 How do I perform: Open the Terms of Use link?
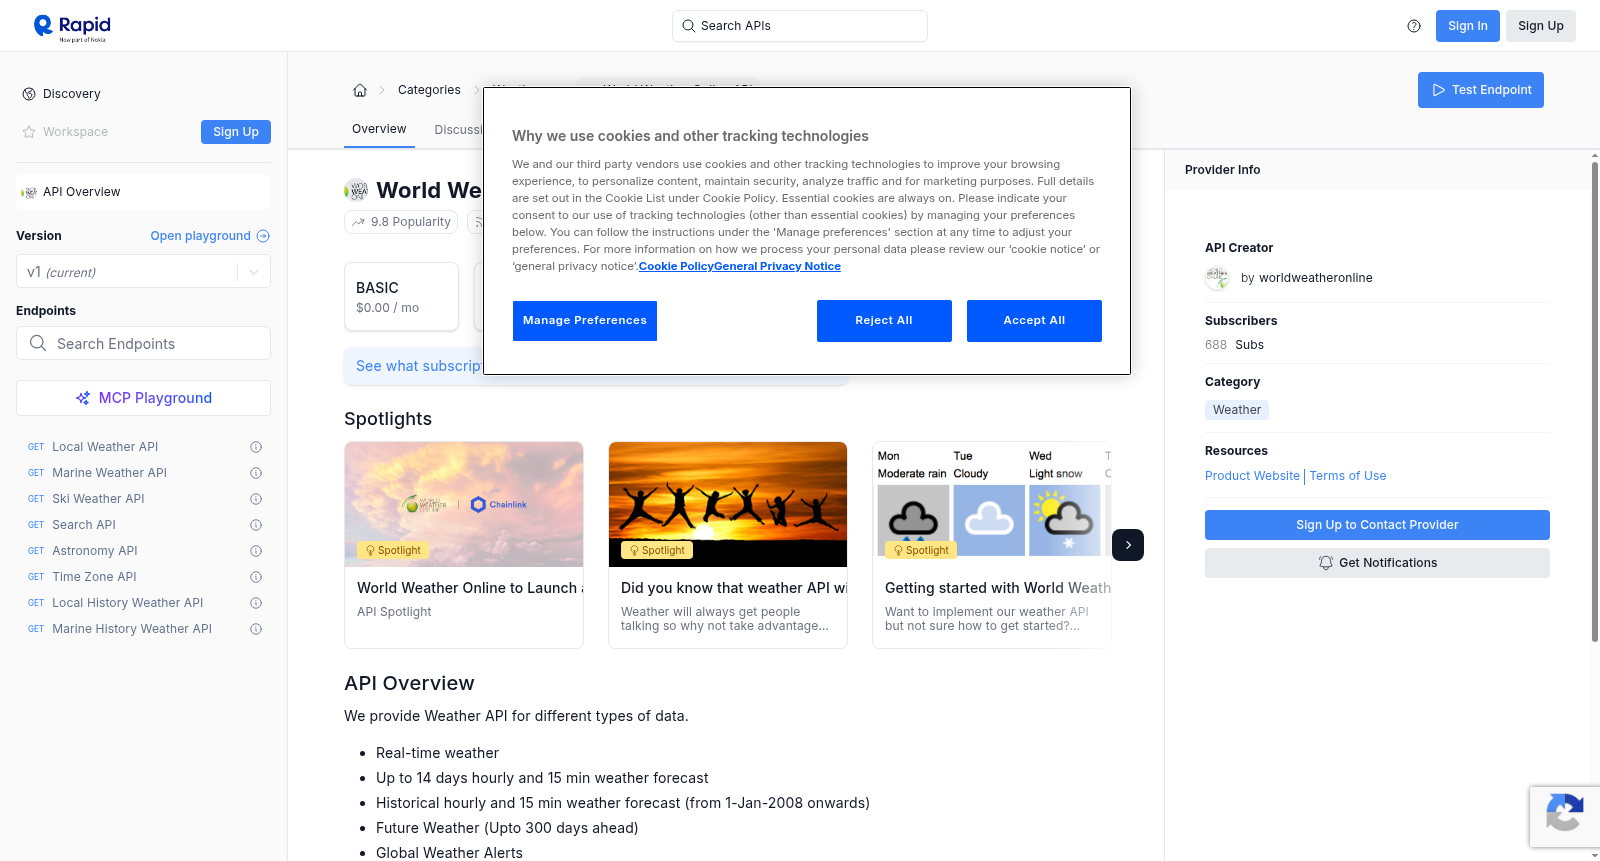[1348, 476]
